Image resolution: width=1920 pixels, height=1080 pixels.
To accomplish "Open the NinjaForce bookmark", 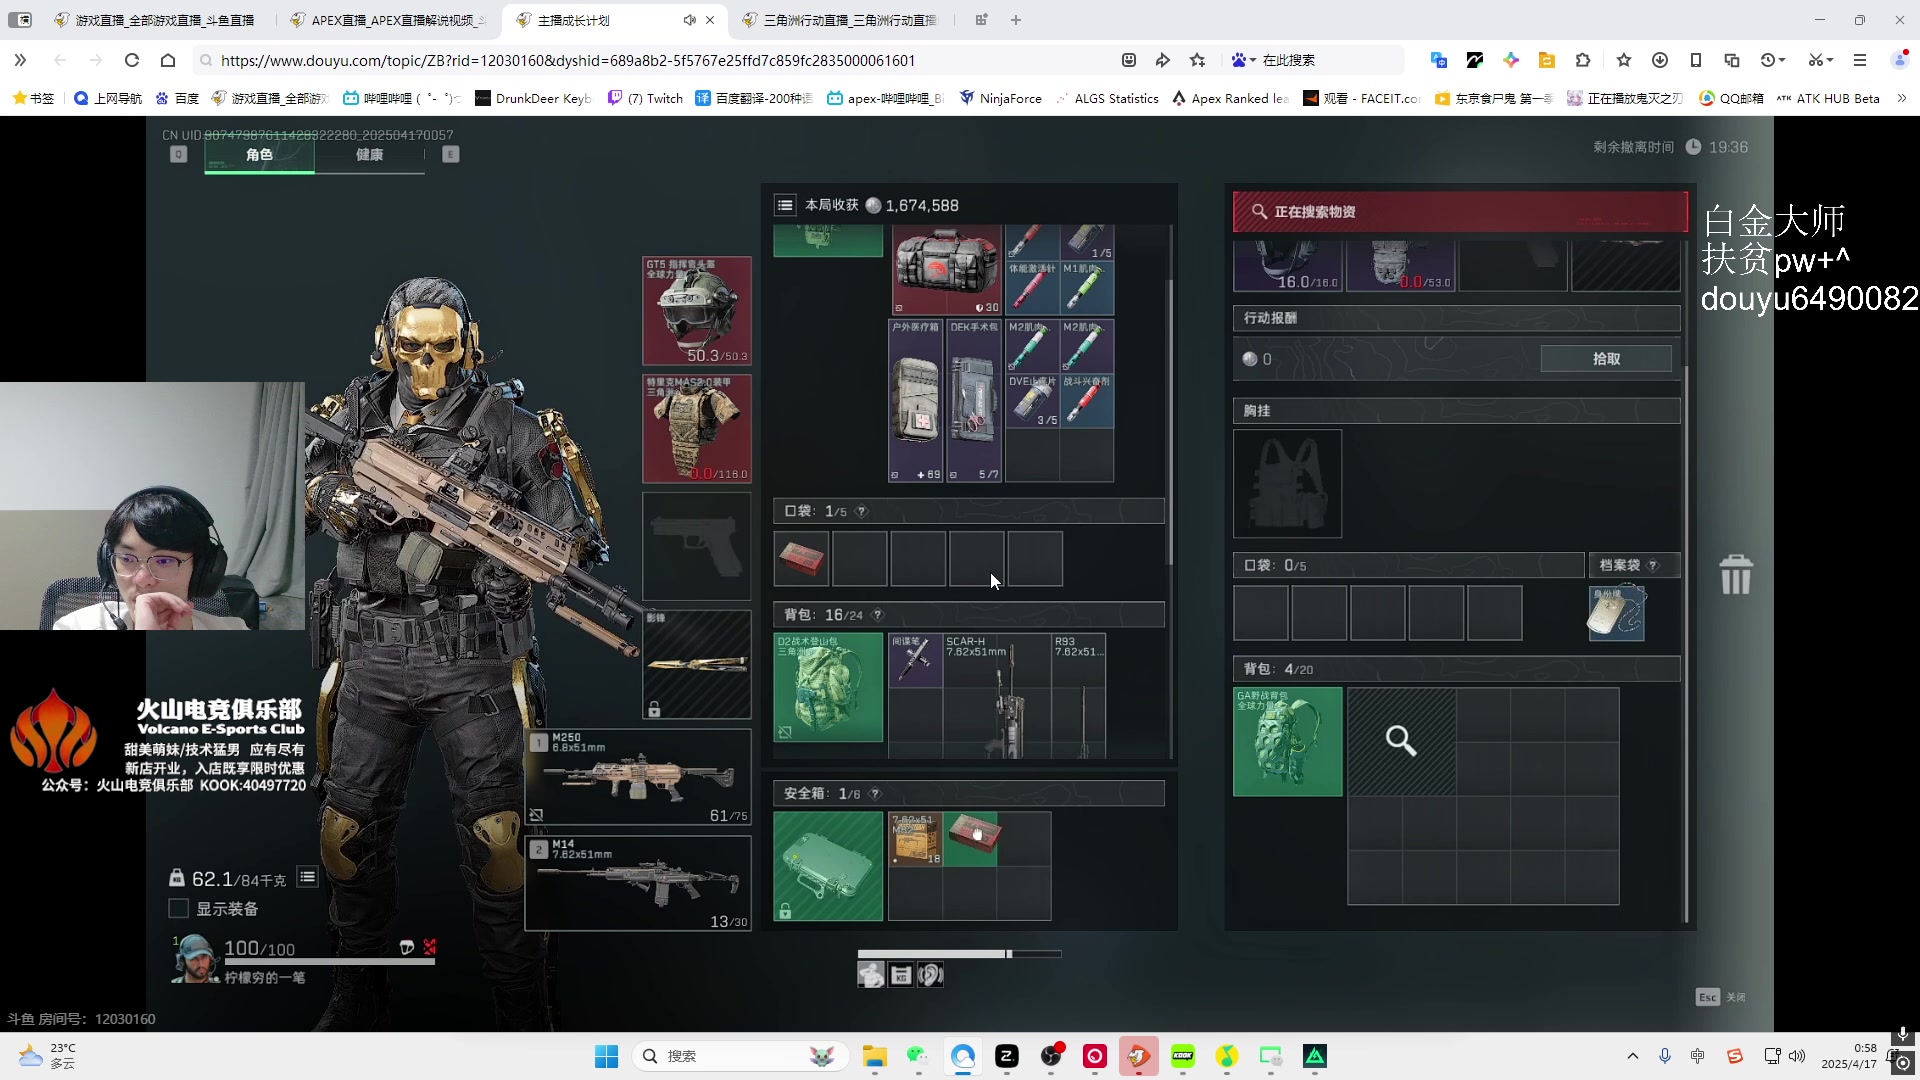I will tap(1000, 98).
